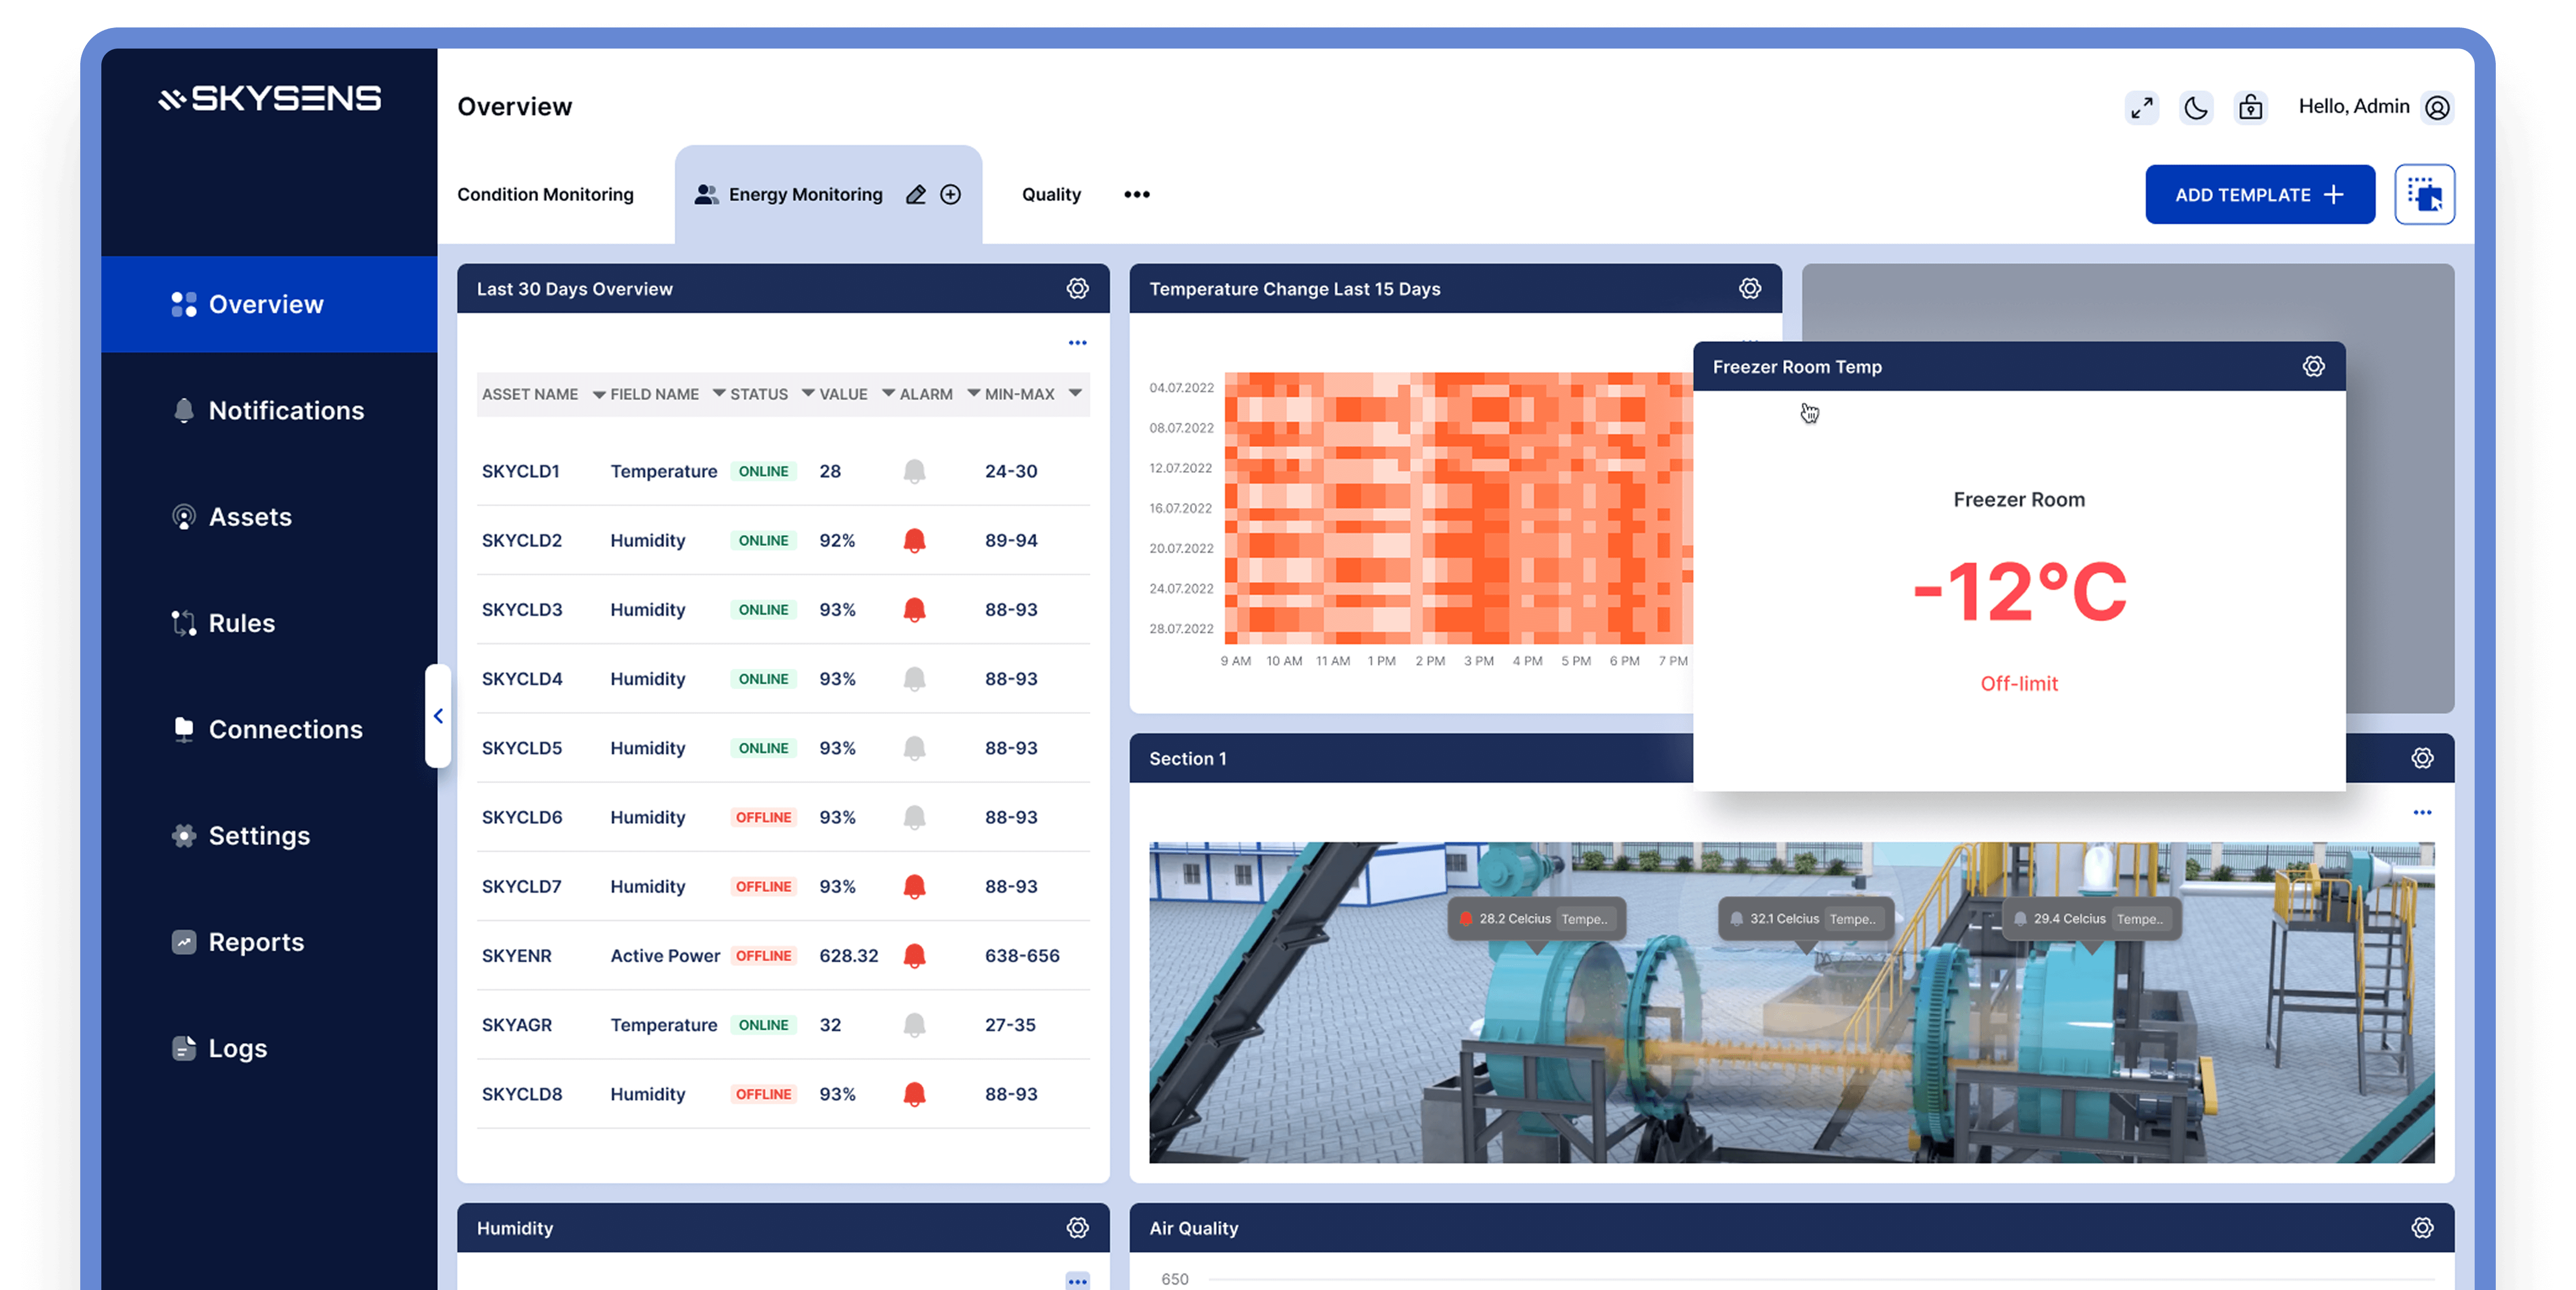Click the grey alarm bell for SKYCLD5
The width and height of the screenshot is (2576, 1290).
[x=914, y=748]
